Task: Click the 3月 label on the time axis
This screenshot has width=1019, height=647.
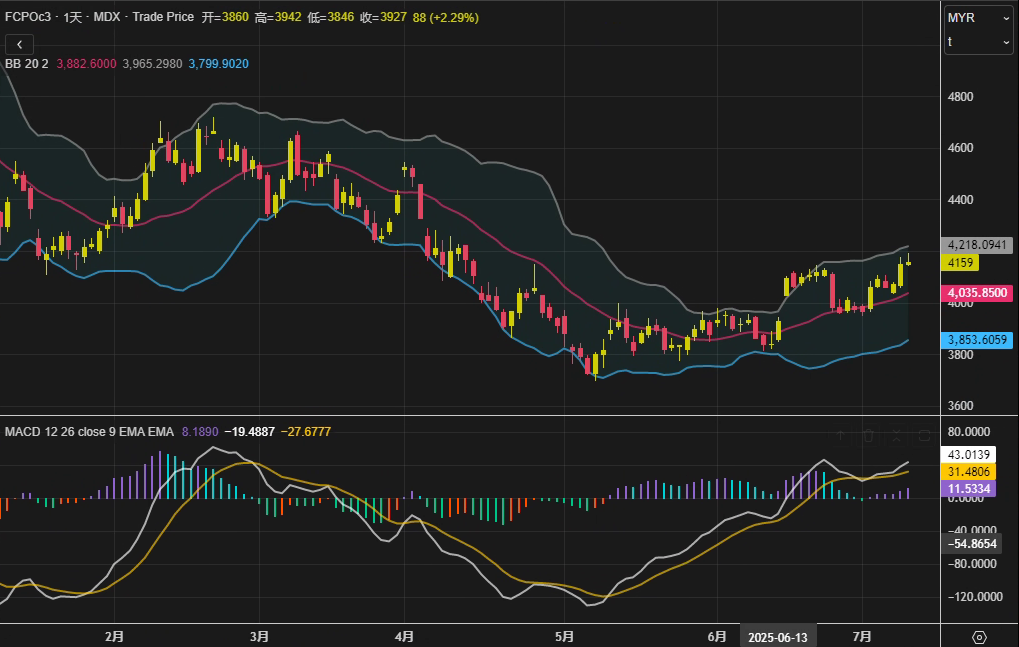Action: [259, 637]
